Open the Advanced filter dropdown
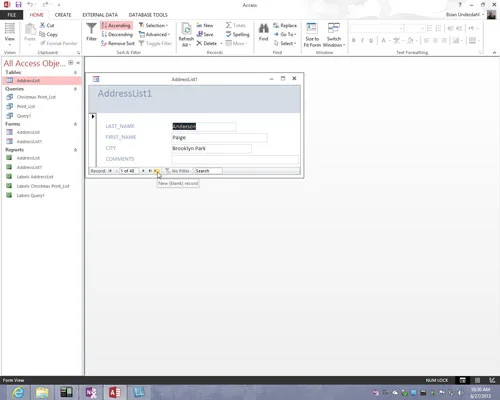 coord(155,34)
